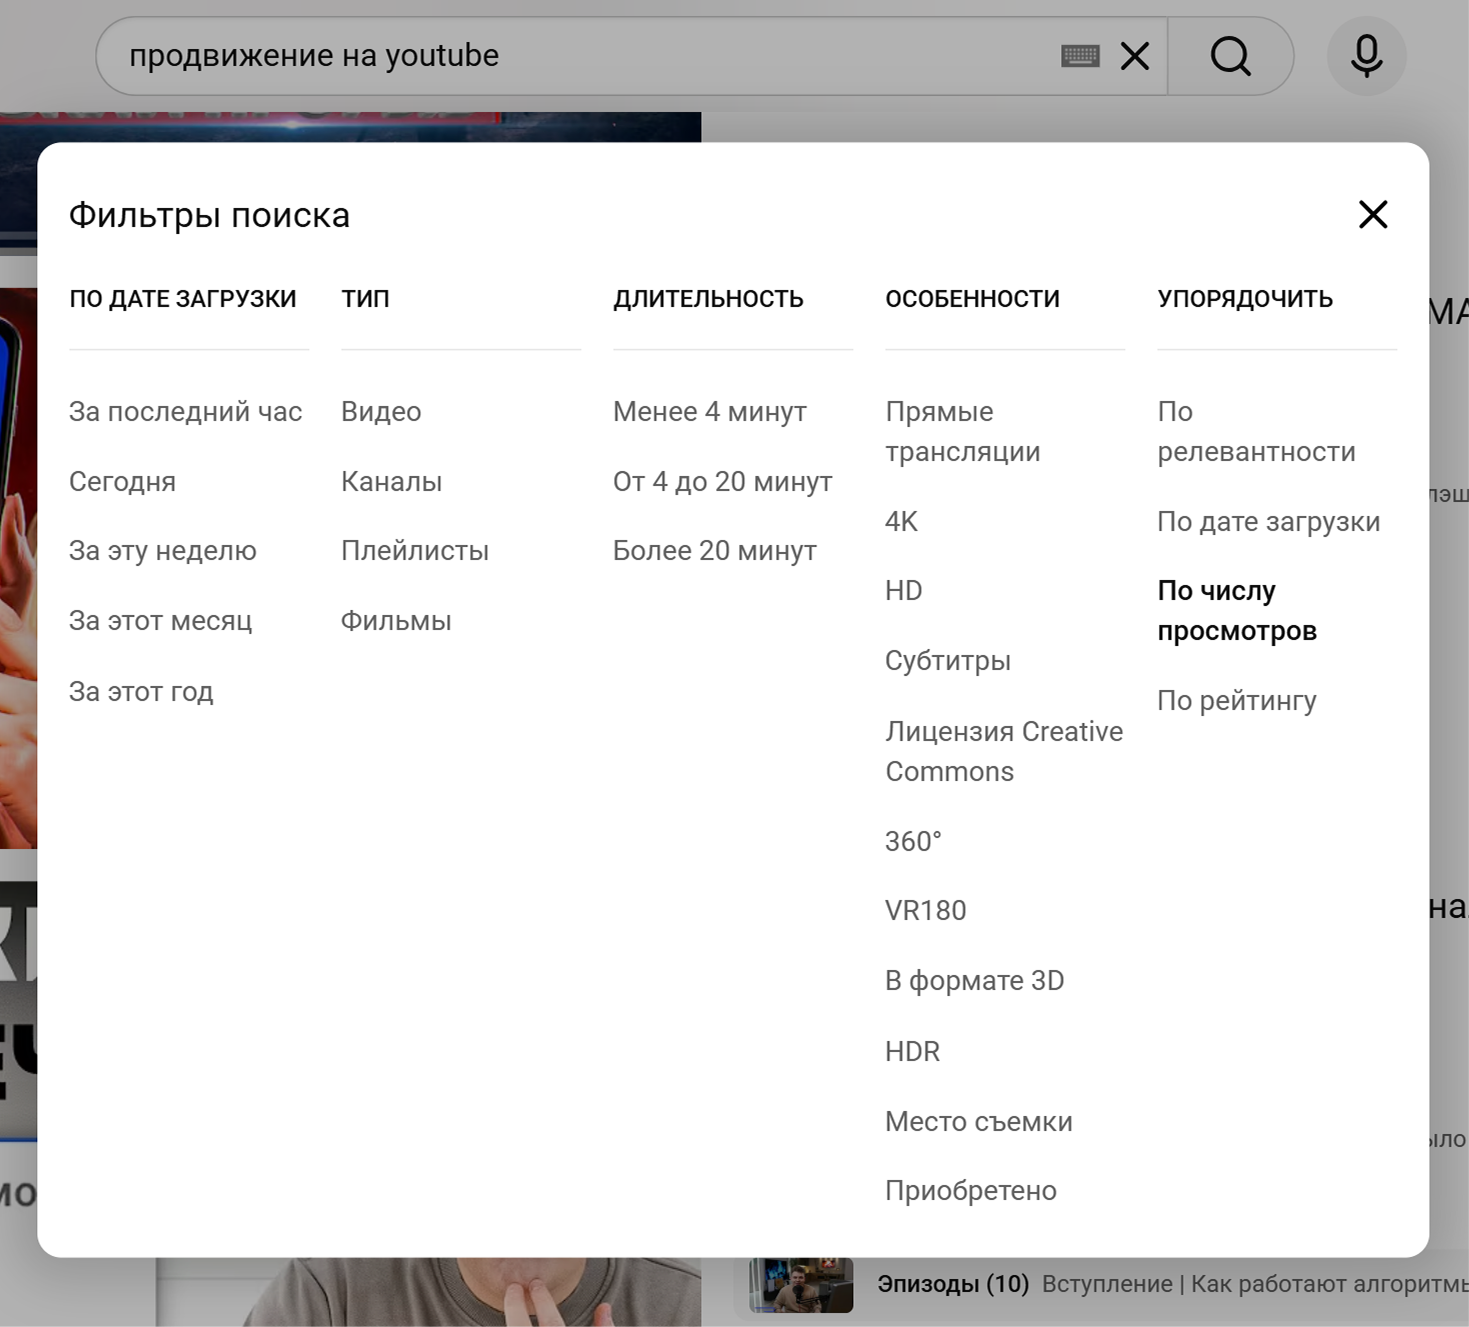
Task: Clear the search query with the X icon
Action: [1135, 56]
